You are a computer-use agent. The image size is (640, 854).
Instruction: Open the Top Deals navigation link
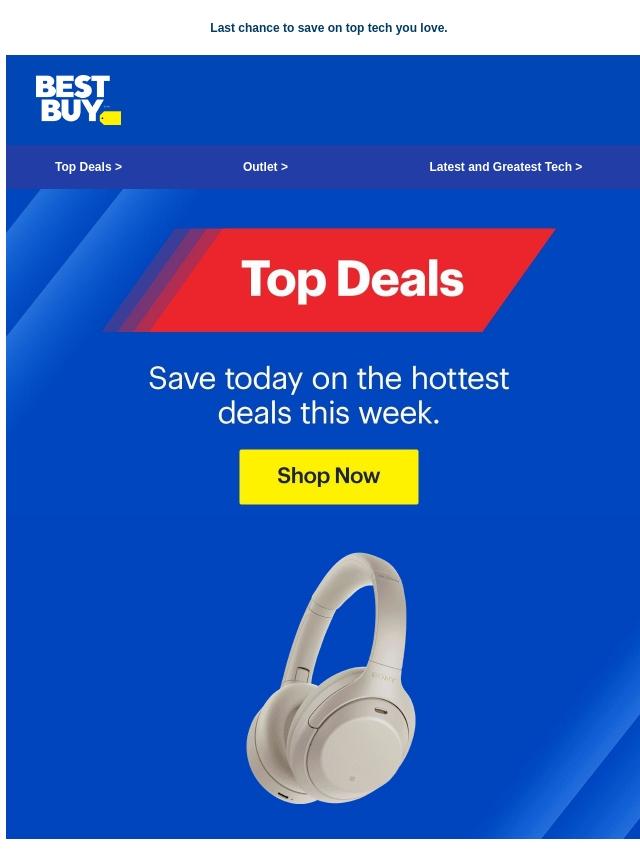click(x=88, y=167)
